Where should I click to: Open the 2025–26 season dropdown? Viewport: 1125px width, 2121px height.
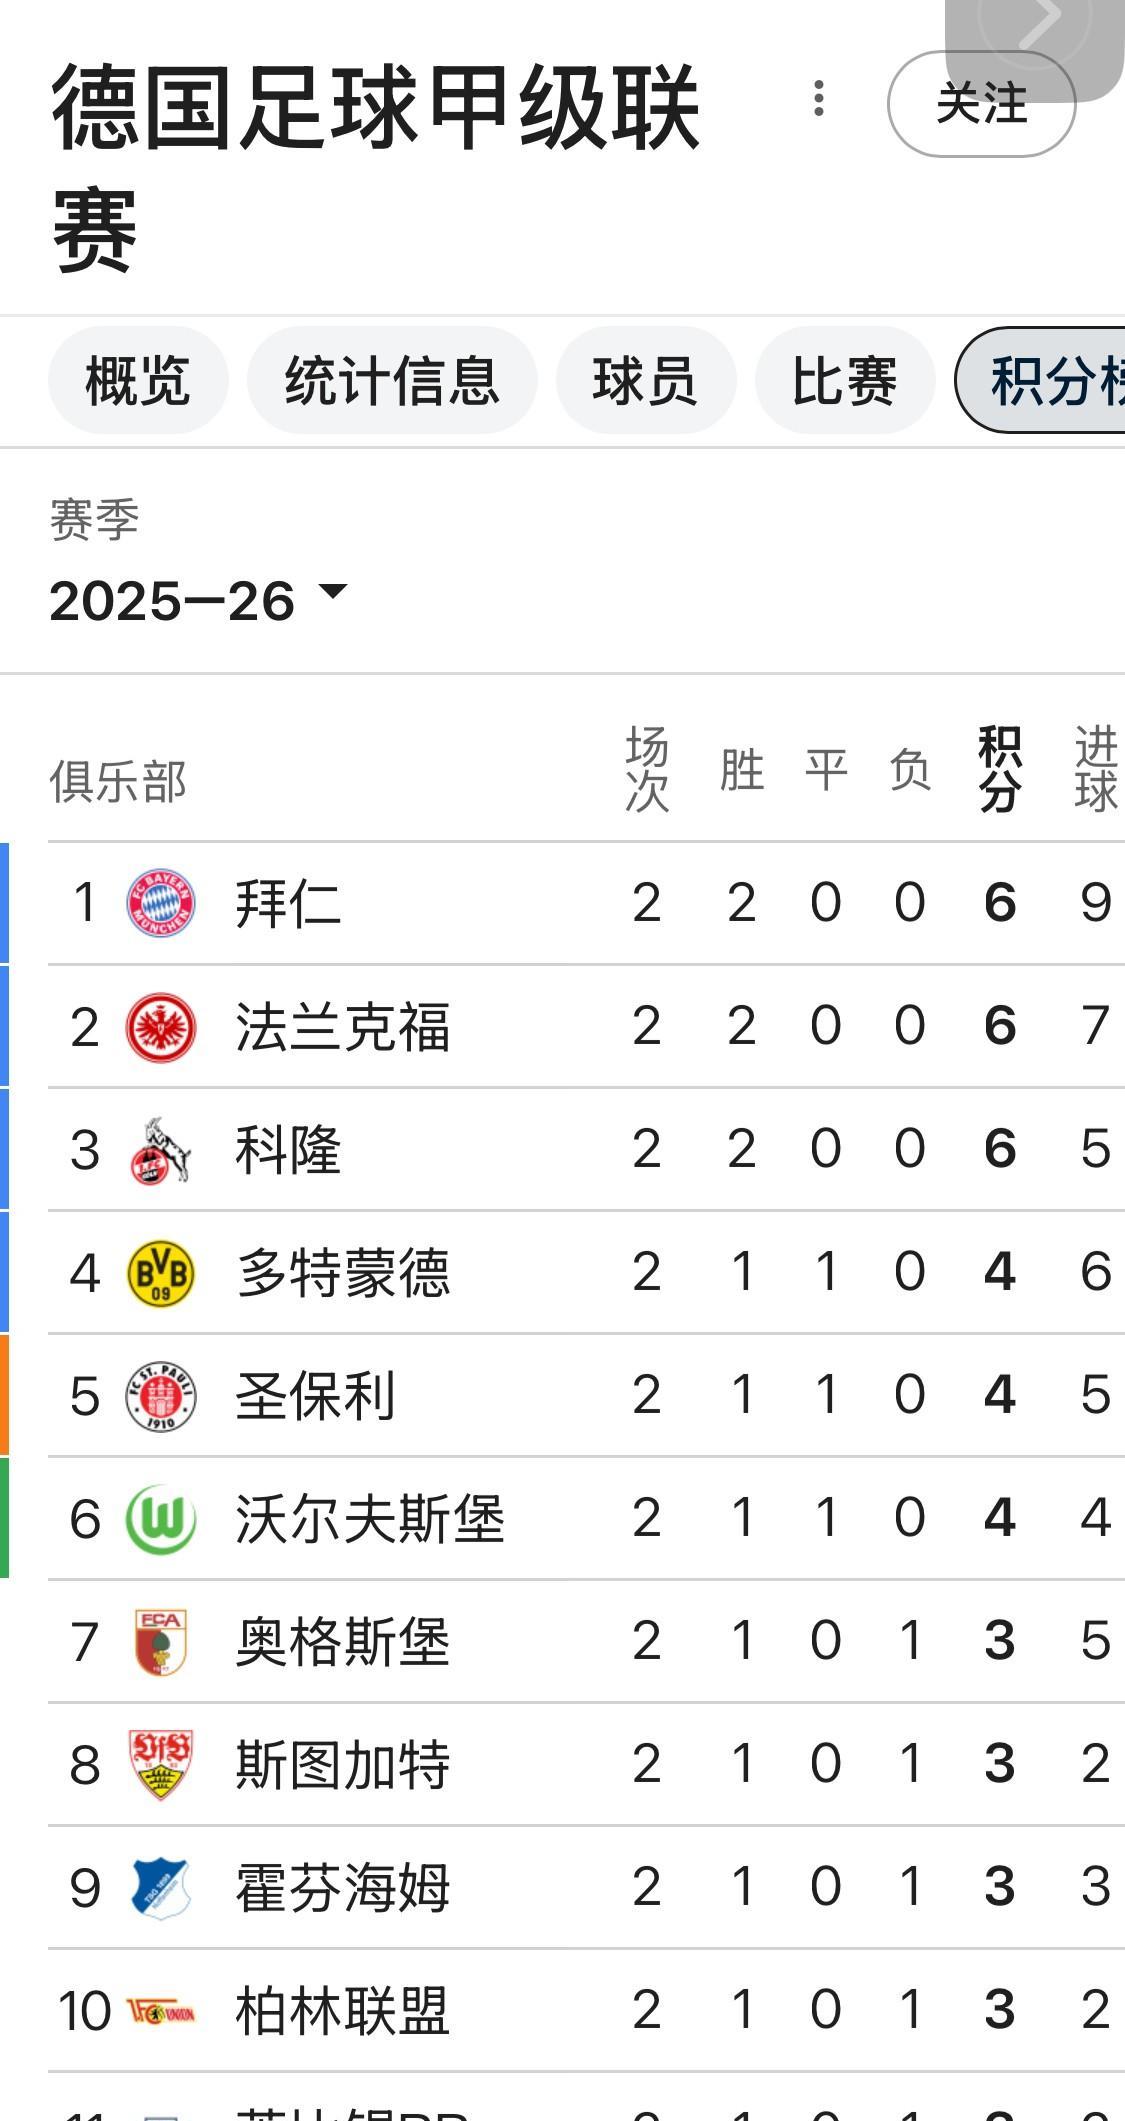click(198, 600)
